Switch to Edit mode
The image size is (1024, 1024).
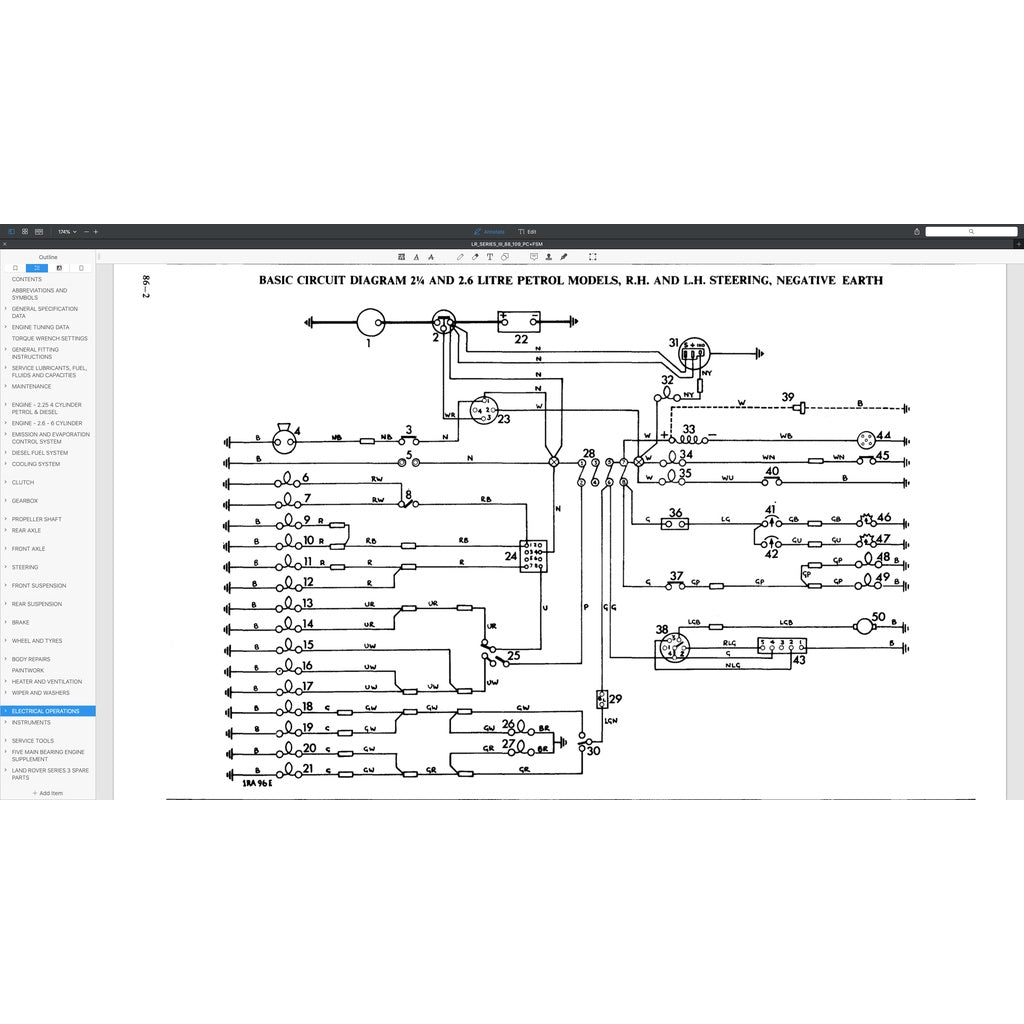point(528,231)
